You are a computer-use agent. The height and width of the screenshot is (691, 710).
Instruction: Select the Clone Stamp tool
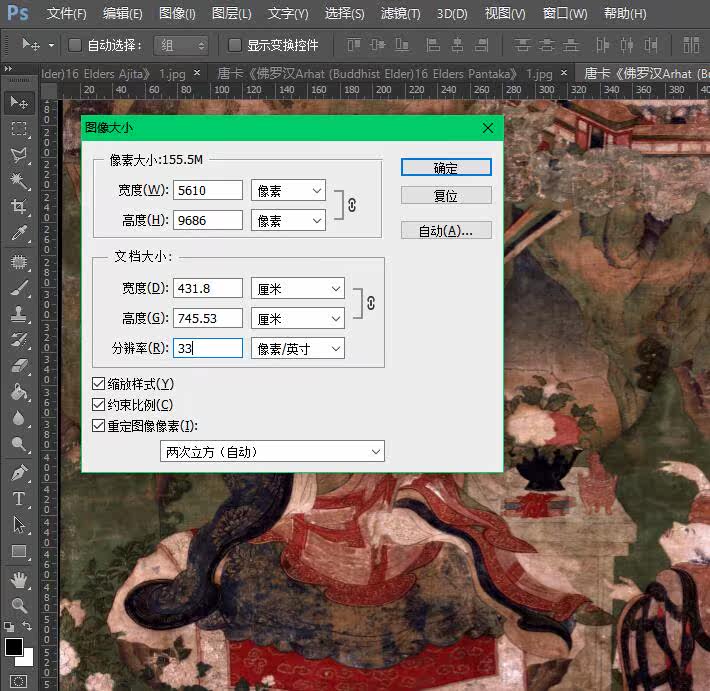(x=19, y=314)
